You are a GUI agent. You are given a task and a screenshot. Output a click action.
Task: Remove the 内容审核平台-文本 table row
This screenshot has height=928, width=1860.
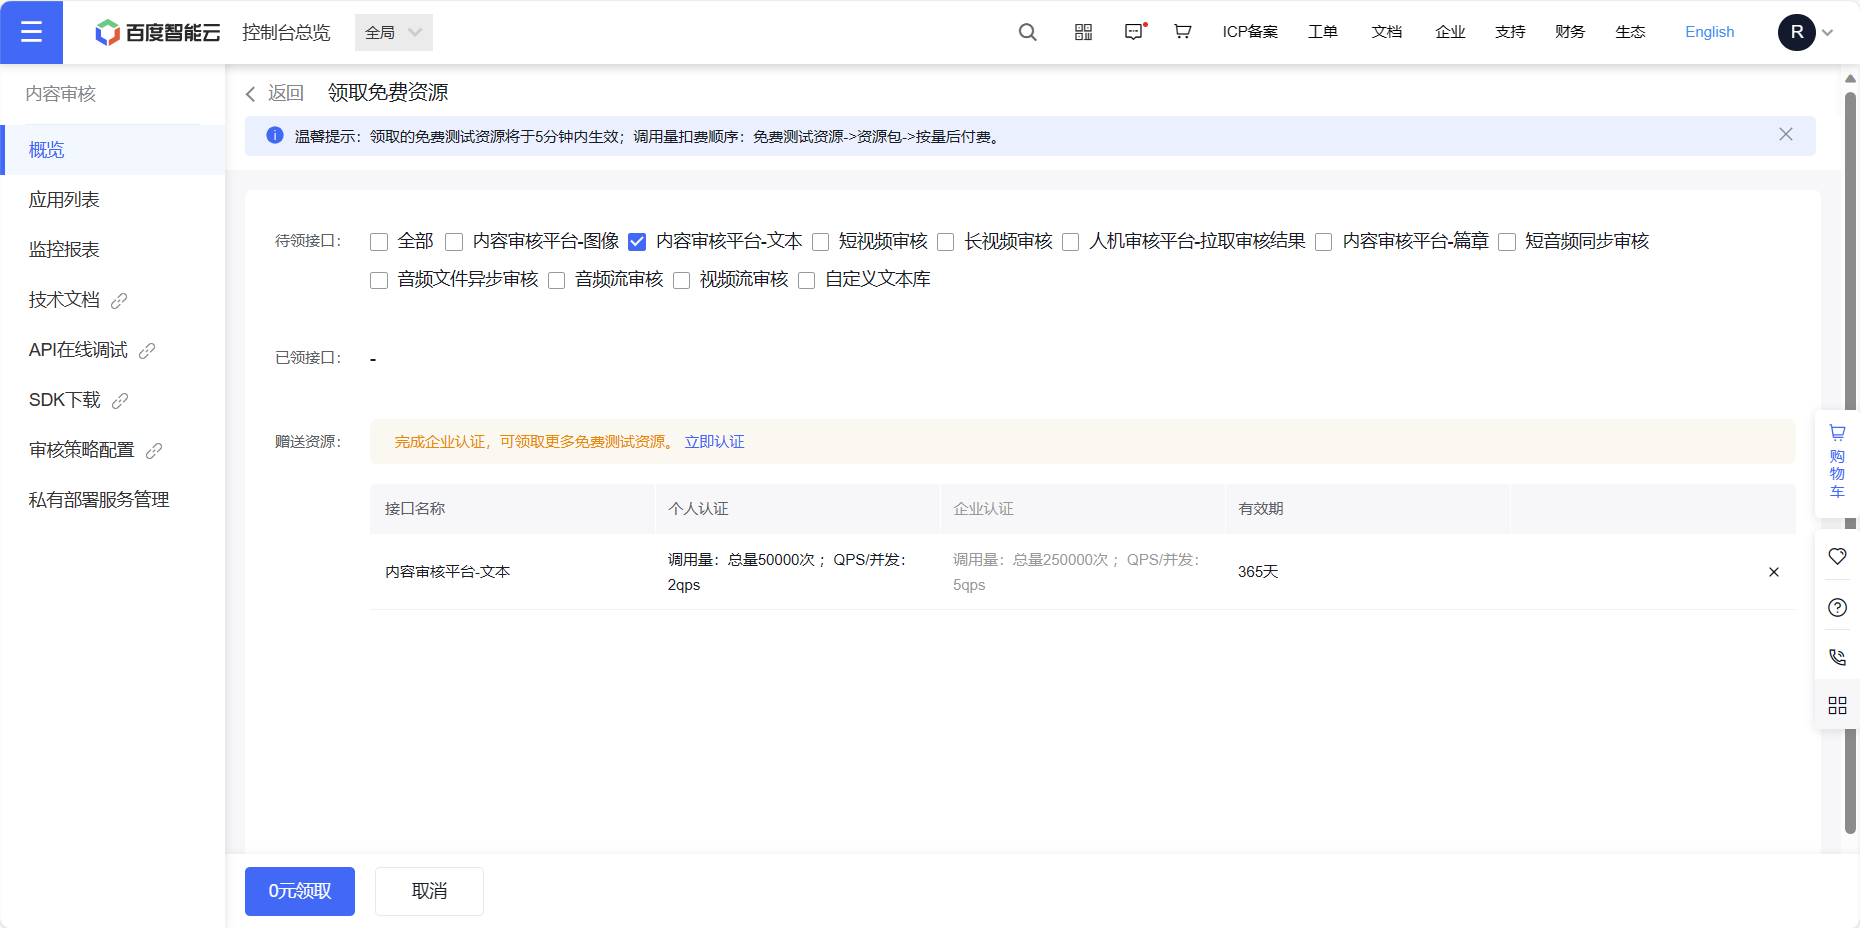pos(1773,572)
